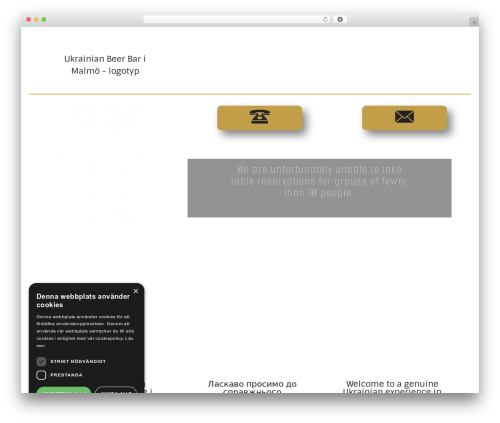
Task: Click the yellow window minimize dot
Action: tap(36, 19)
